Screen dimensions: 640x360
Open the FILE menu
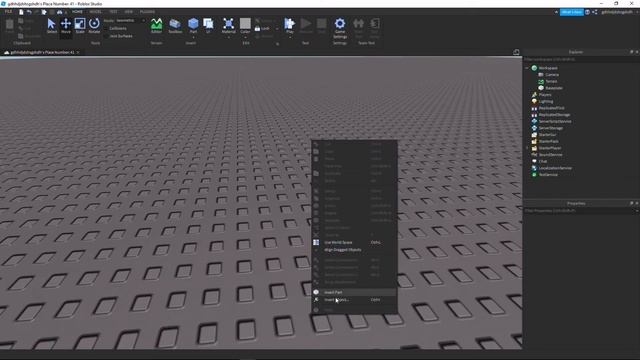8,12
